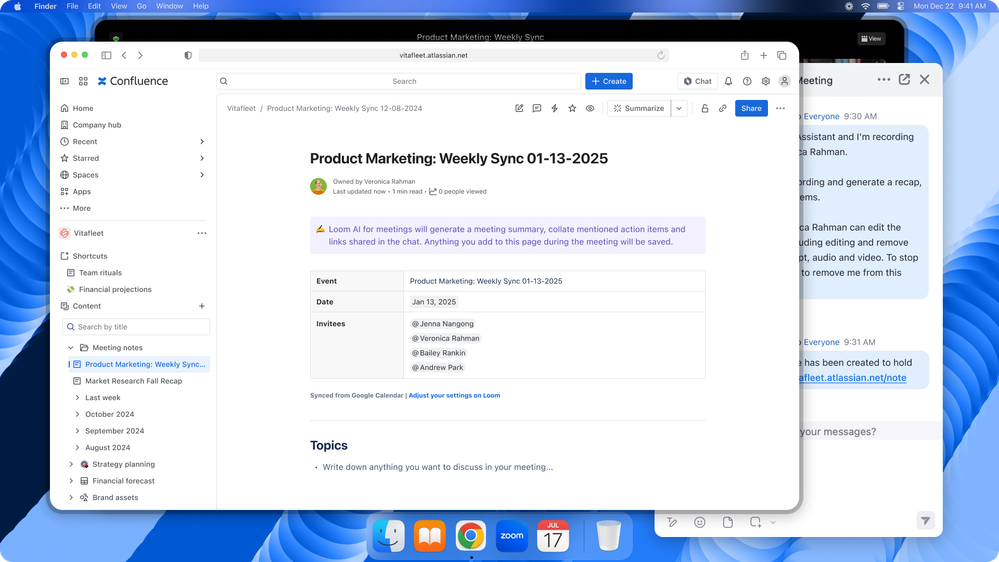999x562 pixels.
Task: Open the Window menu
Action: tap(169, 6)
